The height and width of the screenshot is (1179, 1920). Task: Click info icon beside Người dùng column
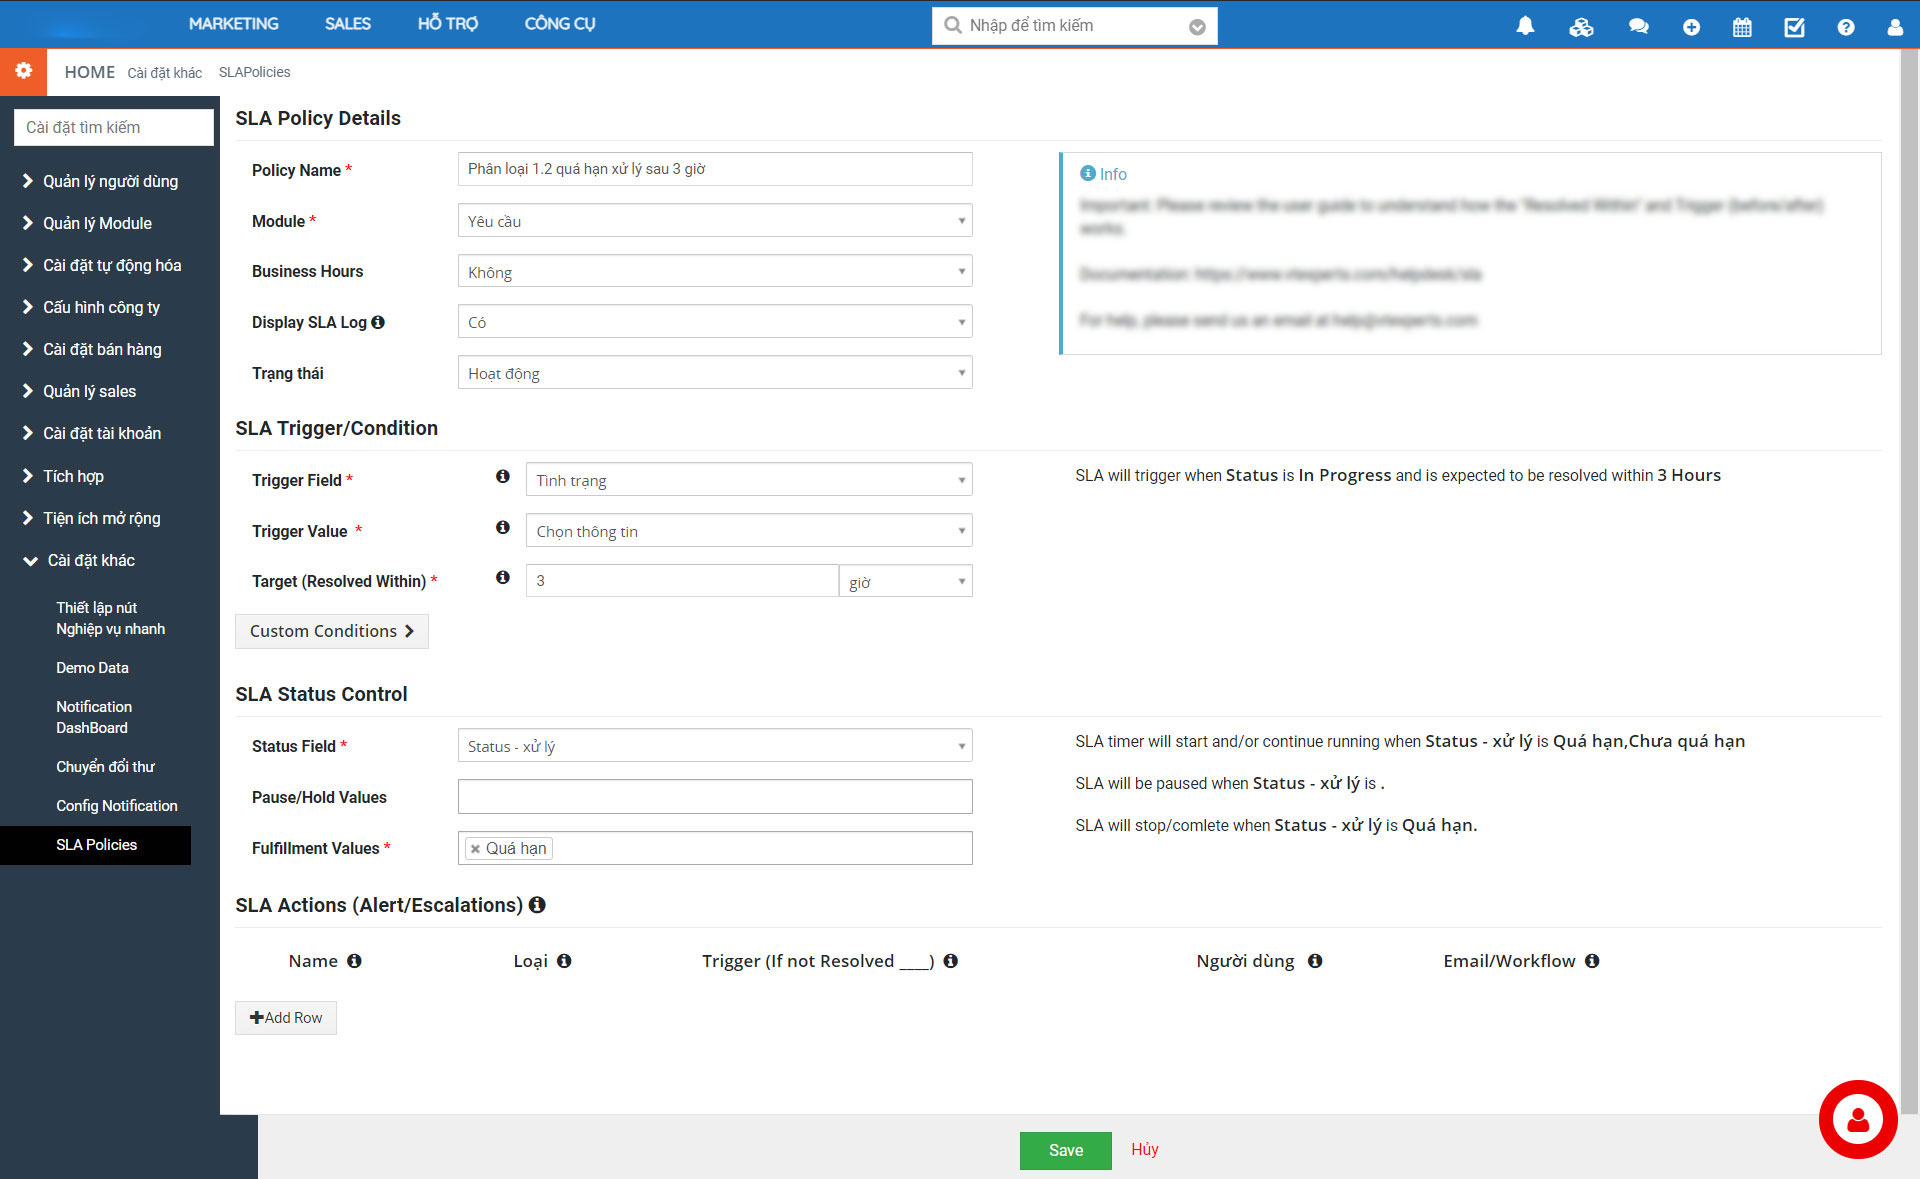coord(1315,961)
